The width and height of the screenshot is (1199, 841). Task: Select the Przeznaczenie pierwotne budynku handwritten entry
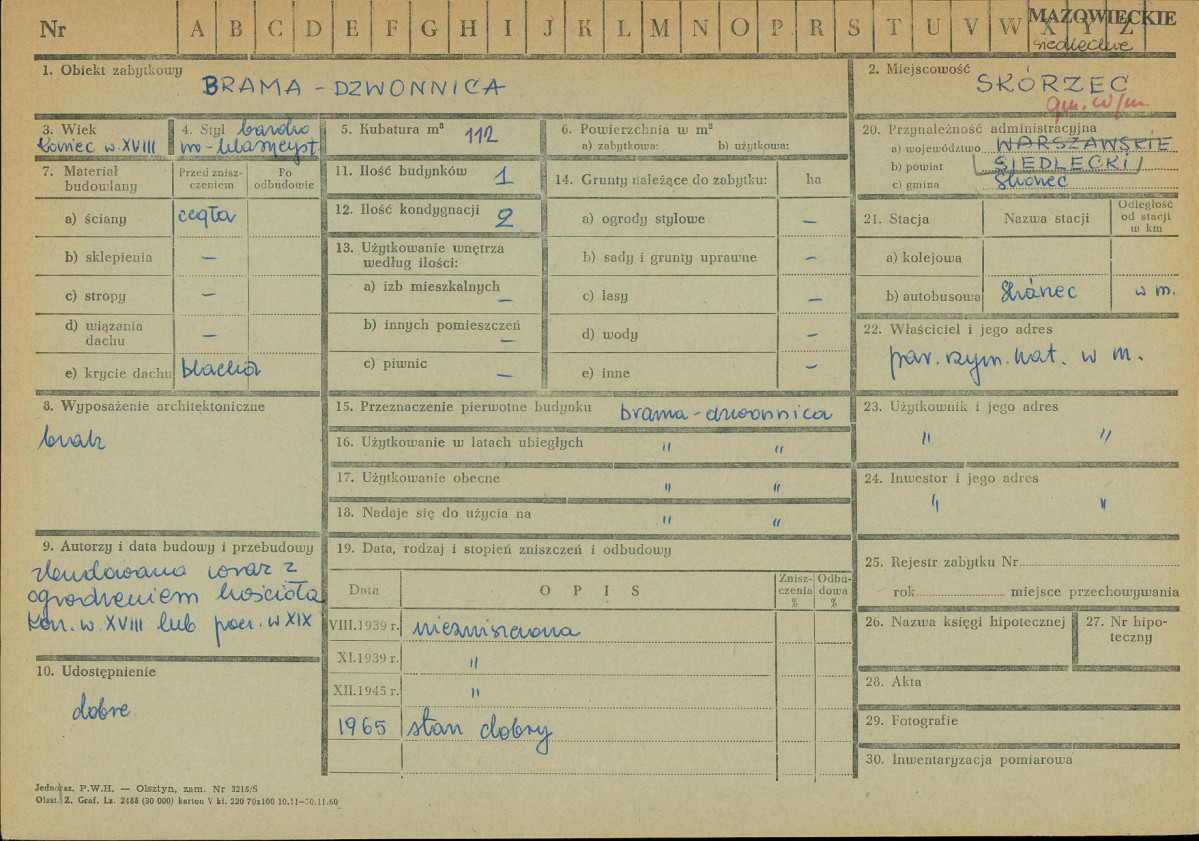(725, 412)
